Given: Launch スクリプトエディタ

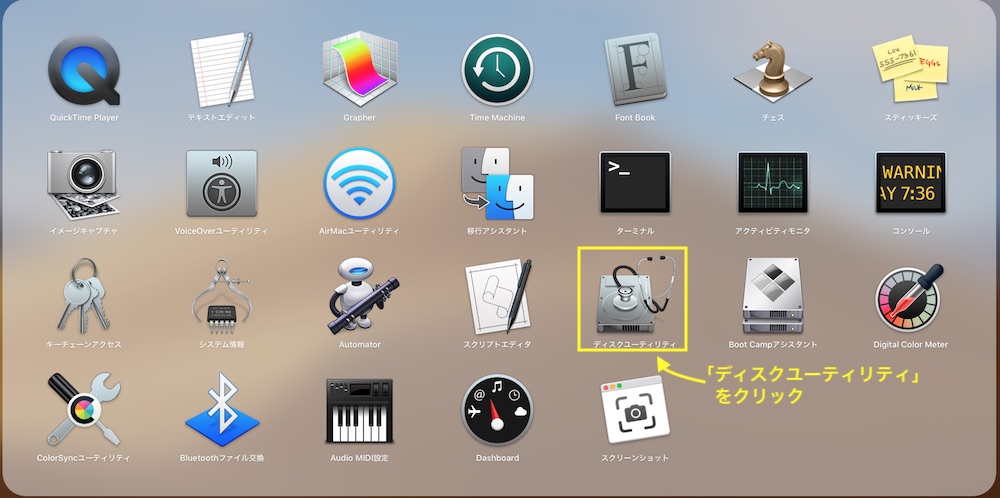Looking at the screenshot, I should pos(499,297).
